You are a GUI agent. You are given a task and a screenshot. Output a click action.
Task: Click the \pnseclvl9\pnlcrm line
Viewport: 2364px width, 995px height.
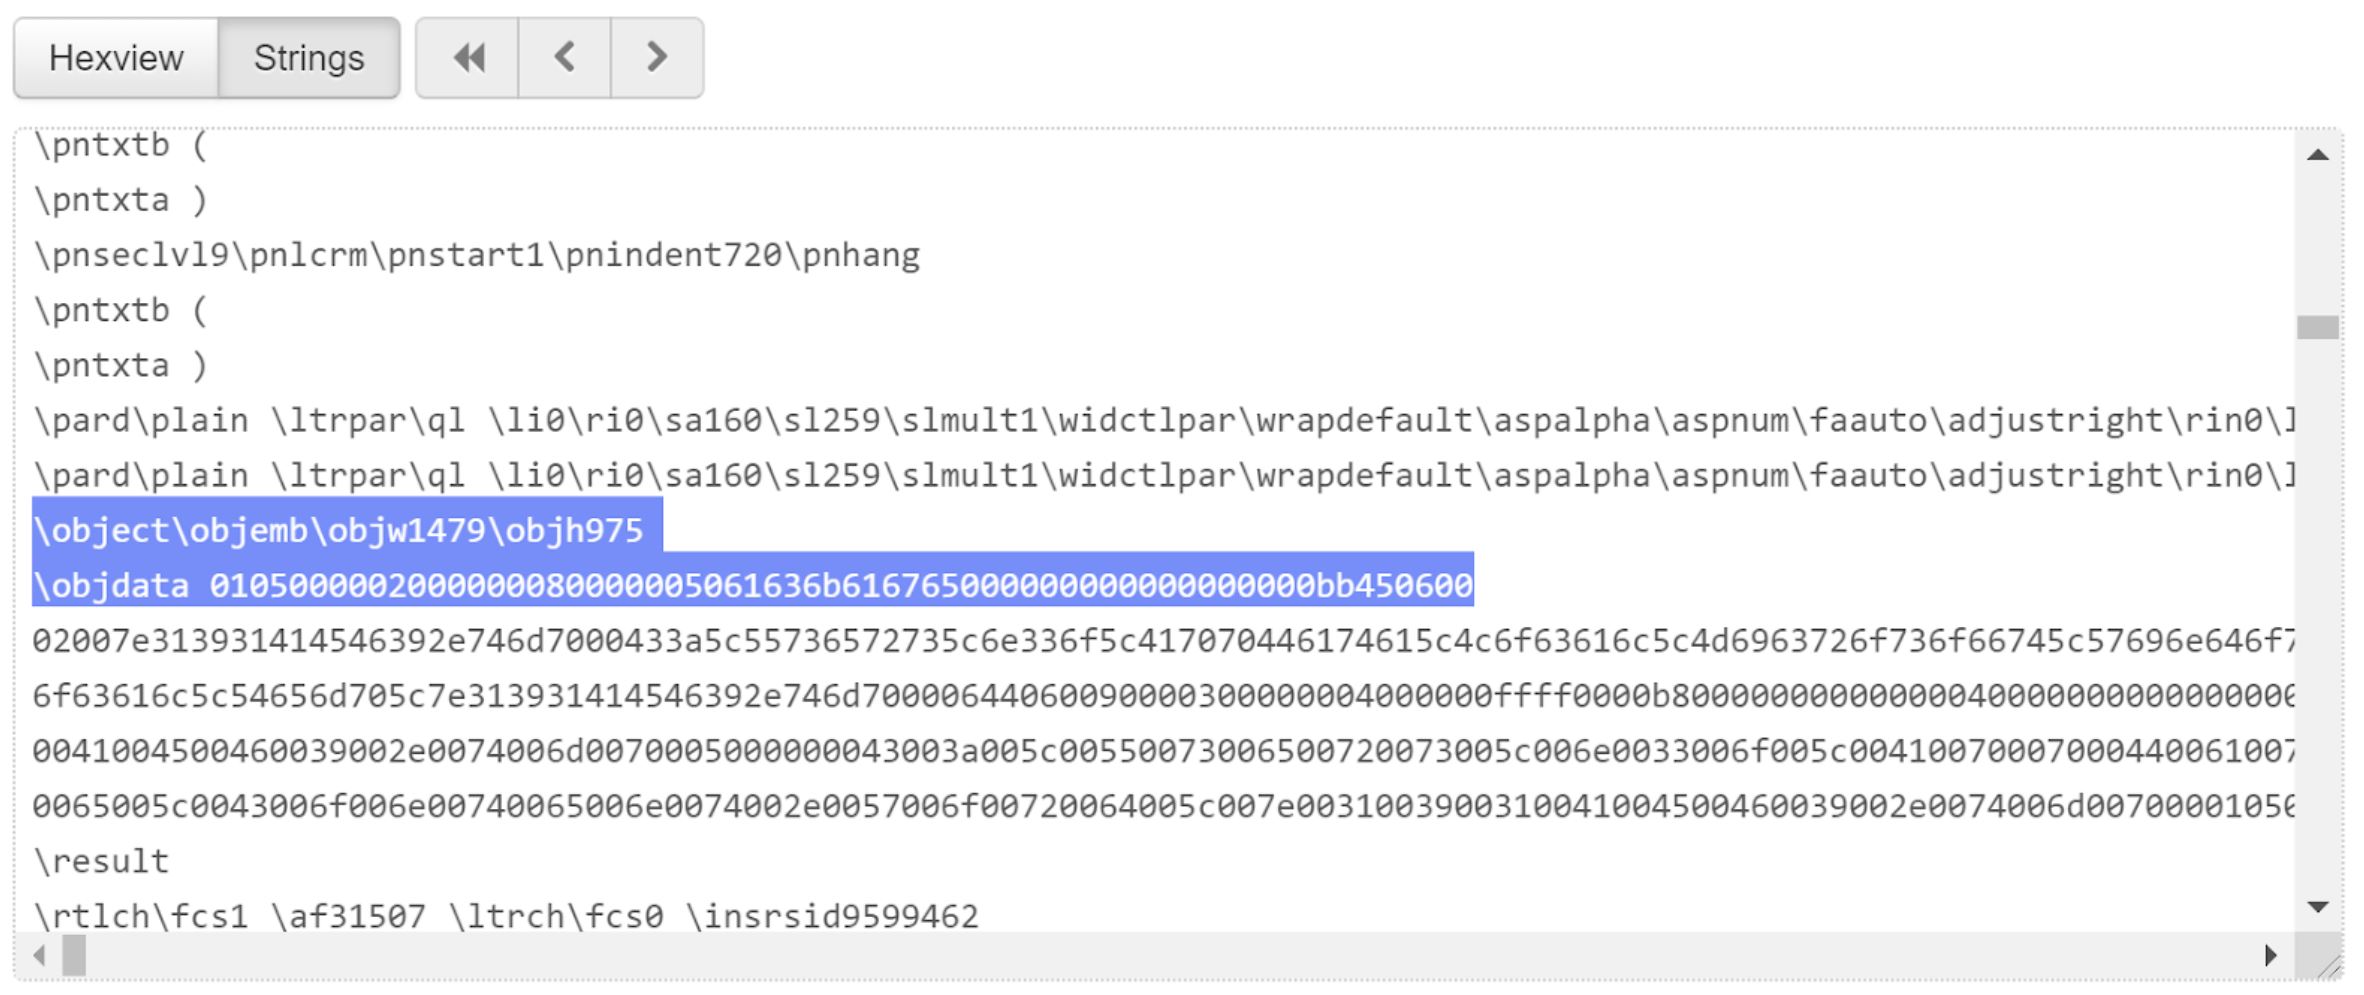pyautogui.click(x=476, y=255)
